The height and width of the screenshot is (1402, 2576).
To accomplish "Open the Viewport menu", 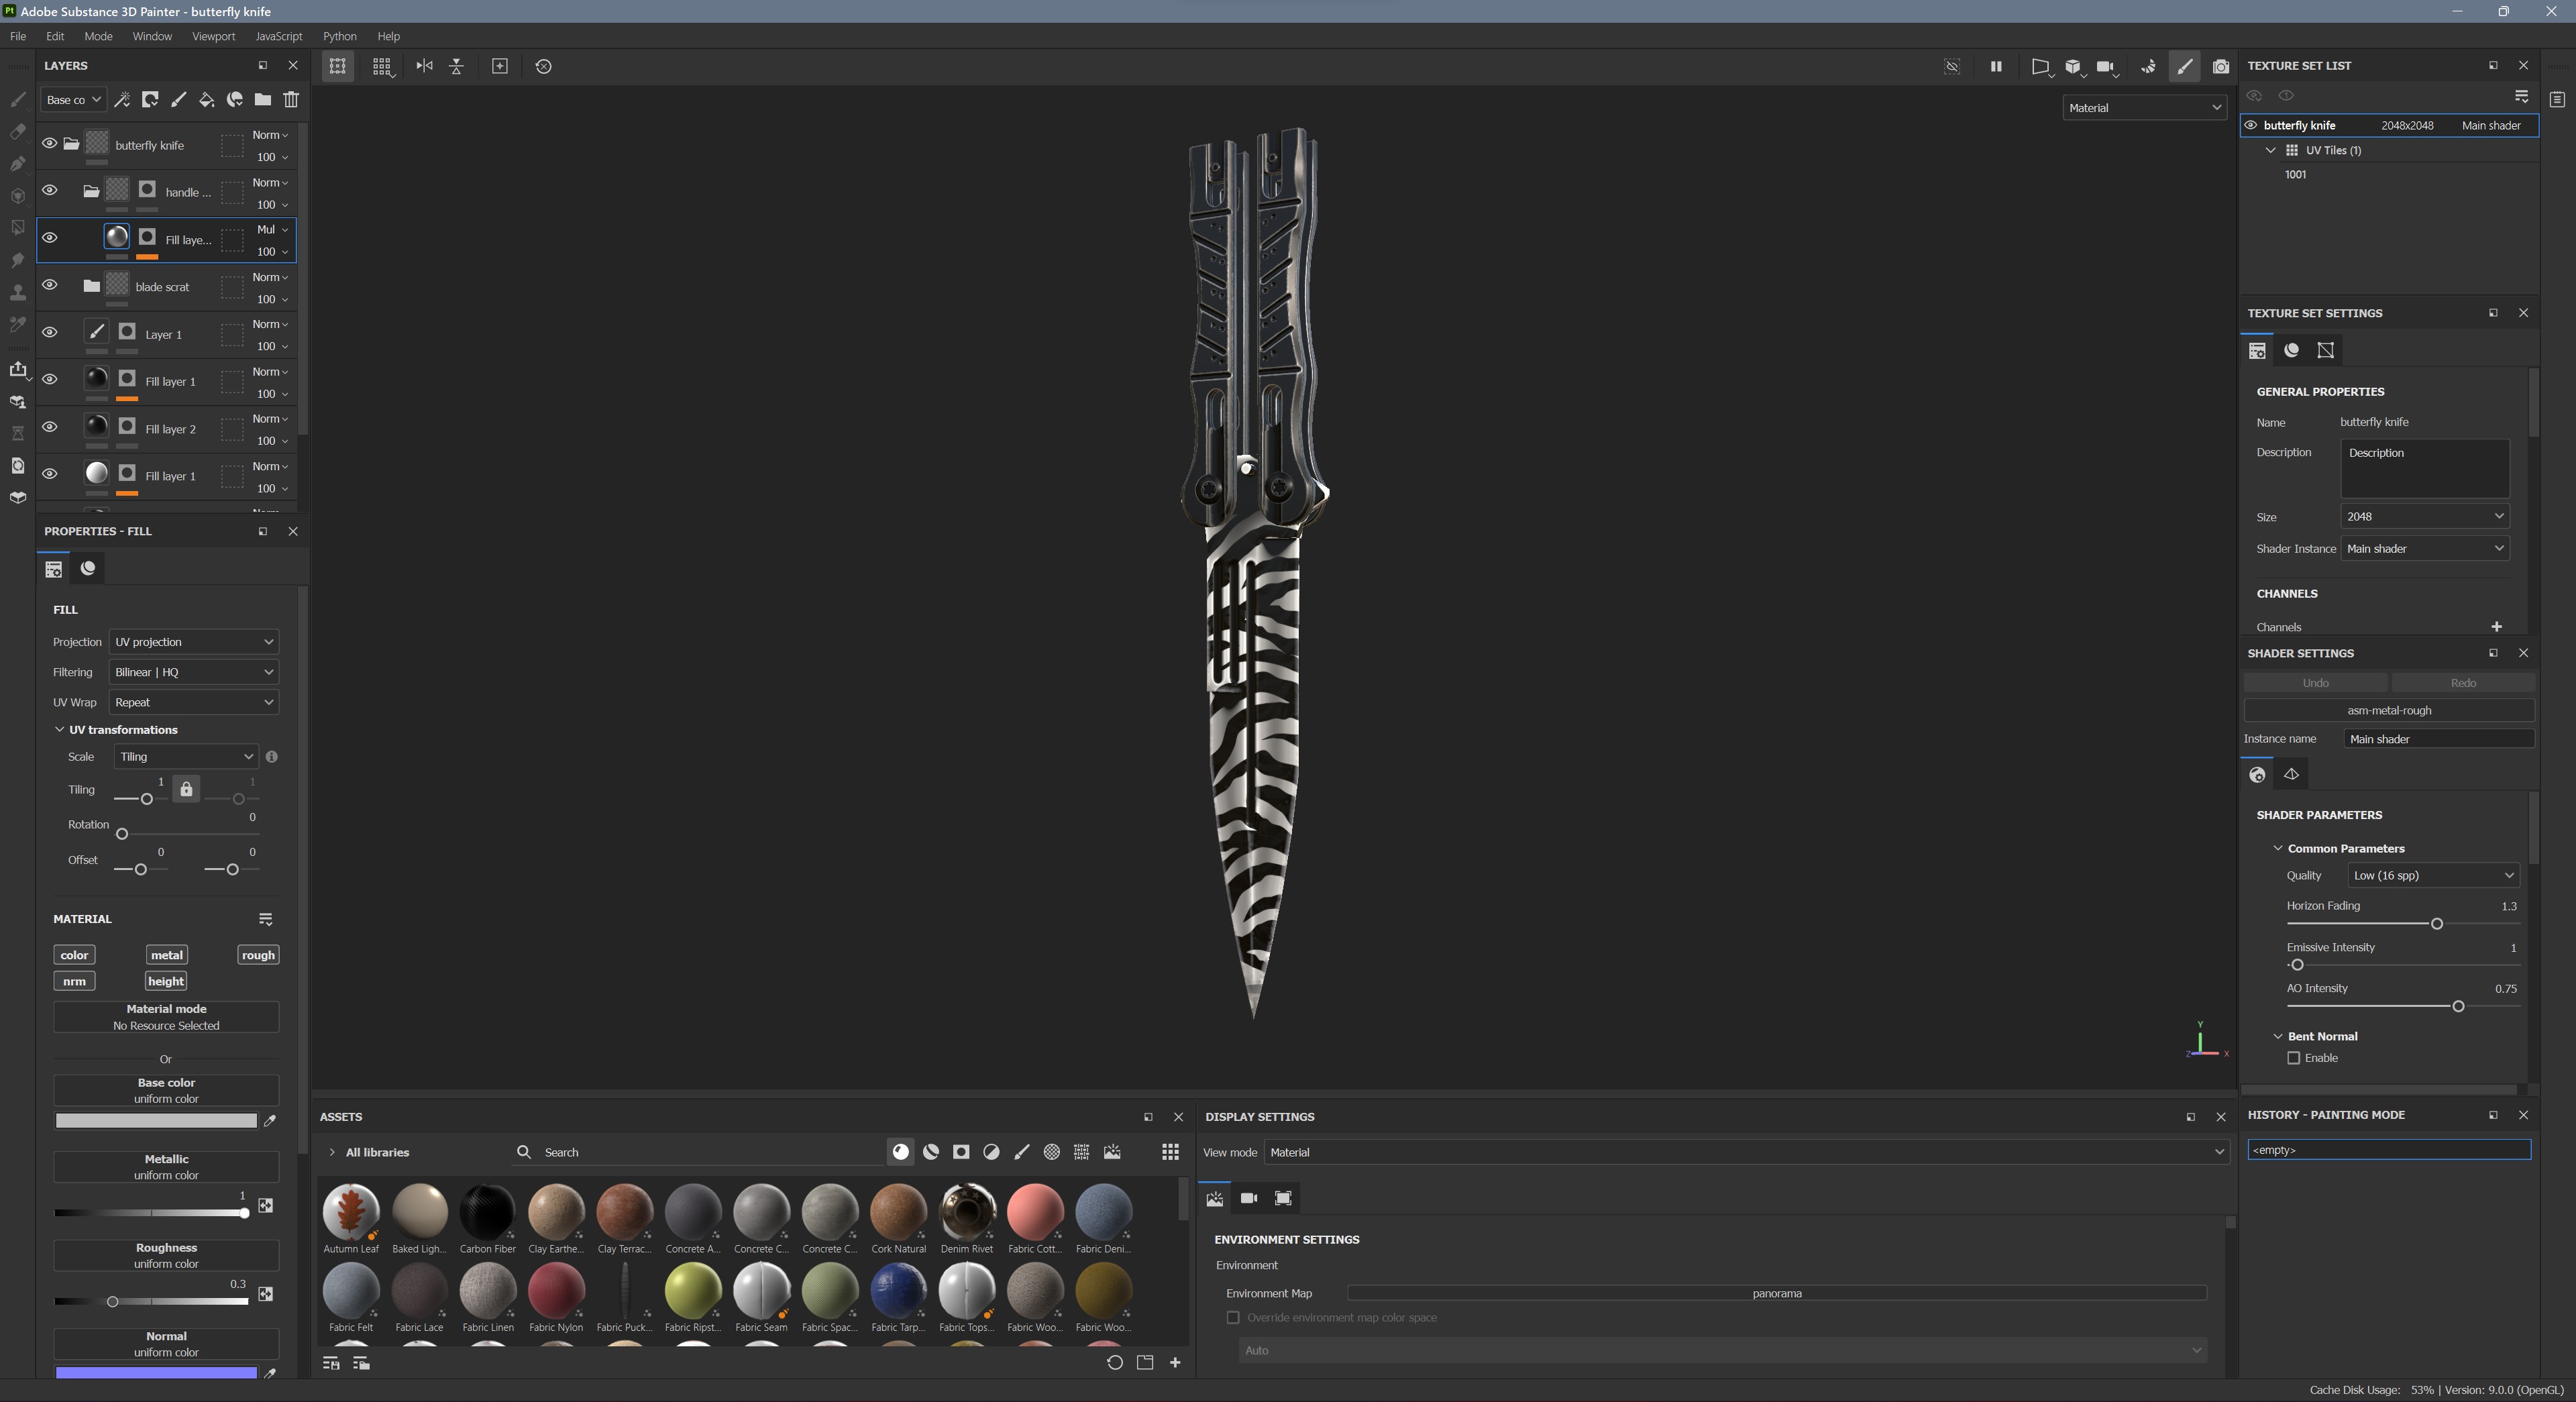I will pyautogui.click(x=214, y=36).
